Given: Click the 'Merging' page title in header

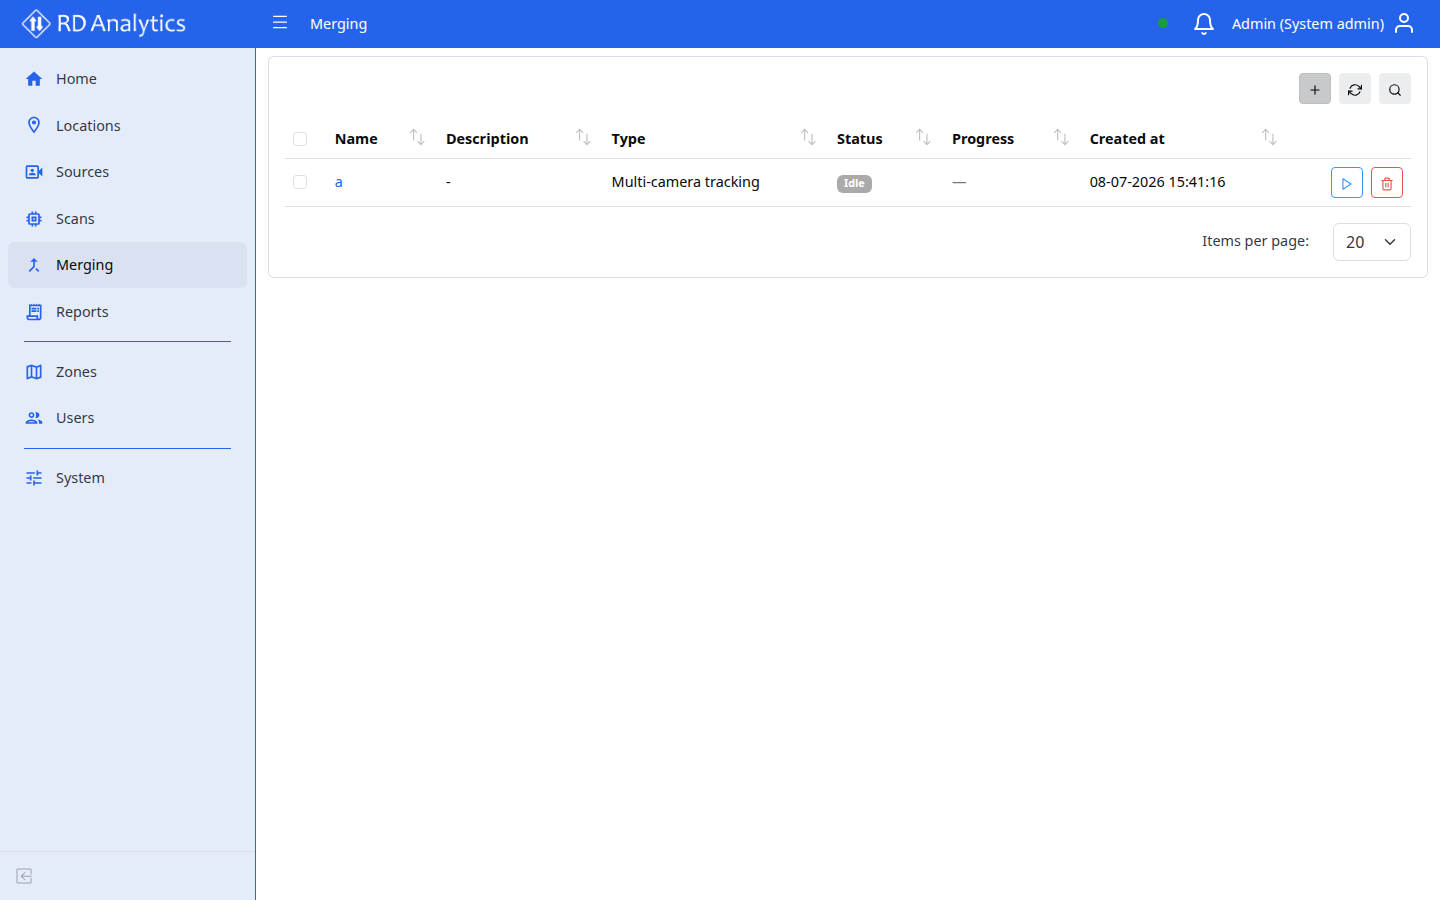Looking at the screenshot, I should [x=339, y=24].
